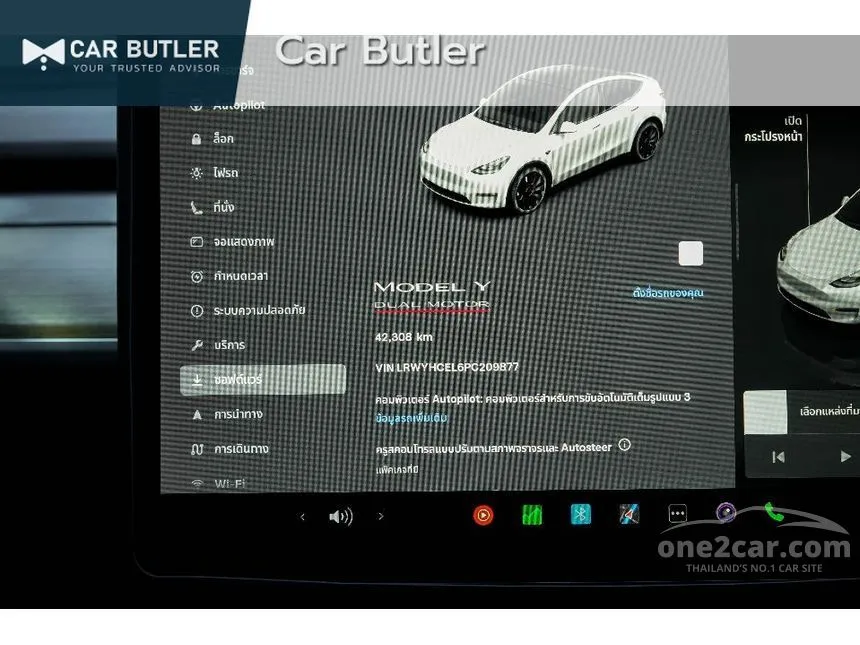Open the การนำทาง (Navigation) menu item
The image size is (860, 645).
(x=227, y=414)
